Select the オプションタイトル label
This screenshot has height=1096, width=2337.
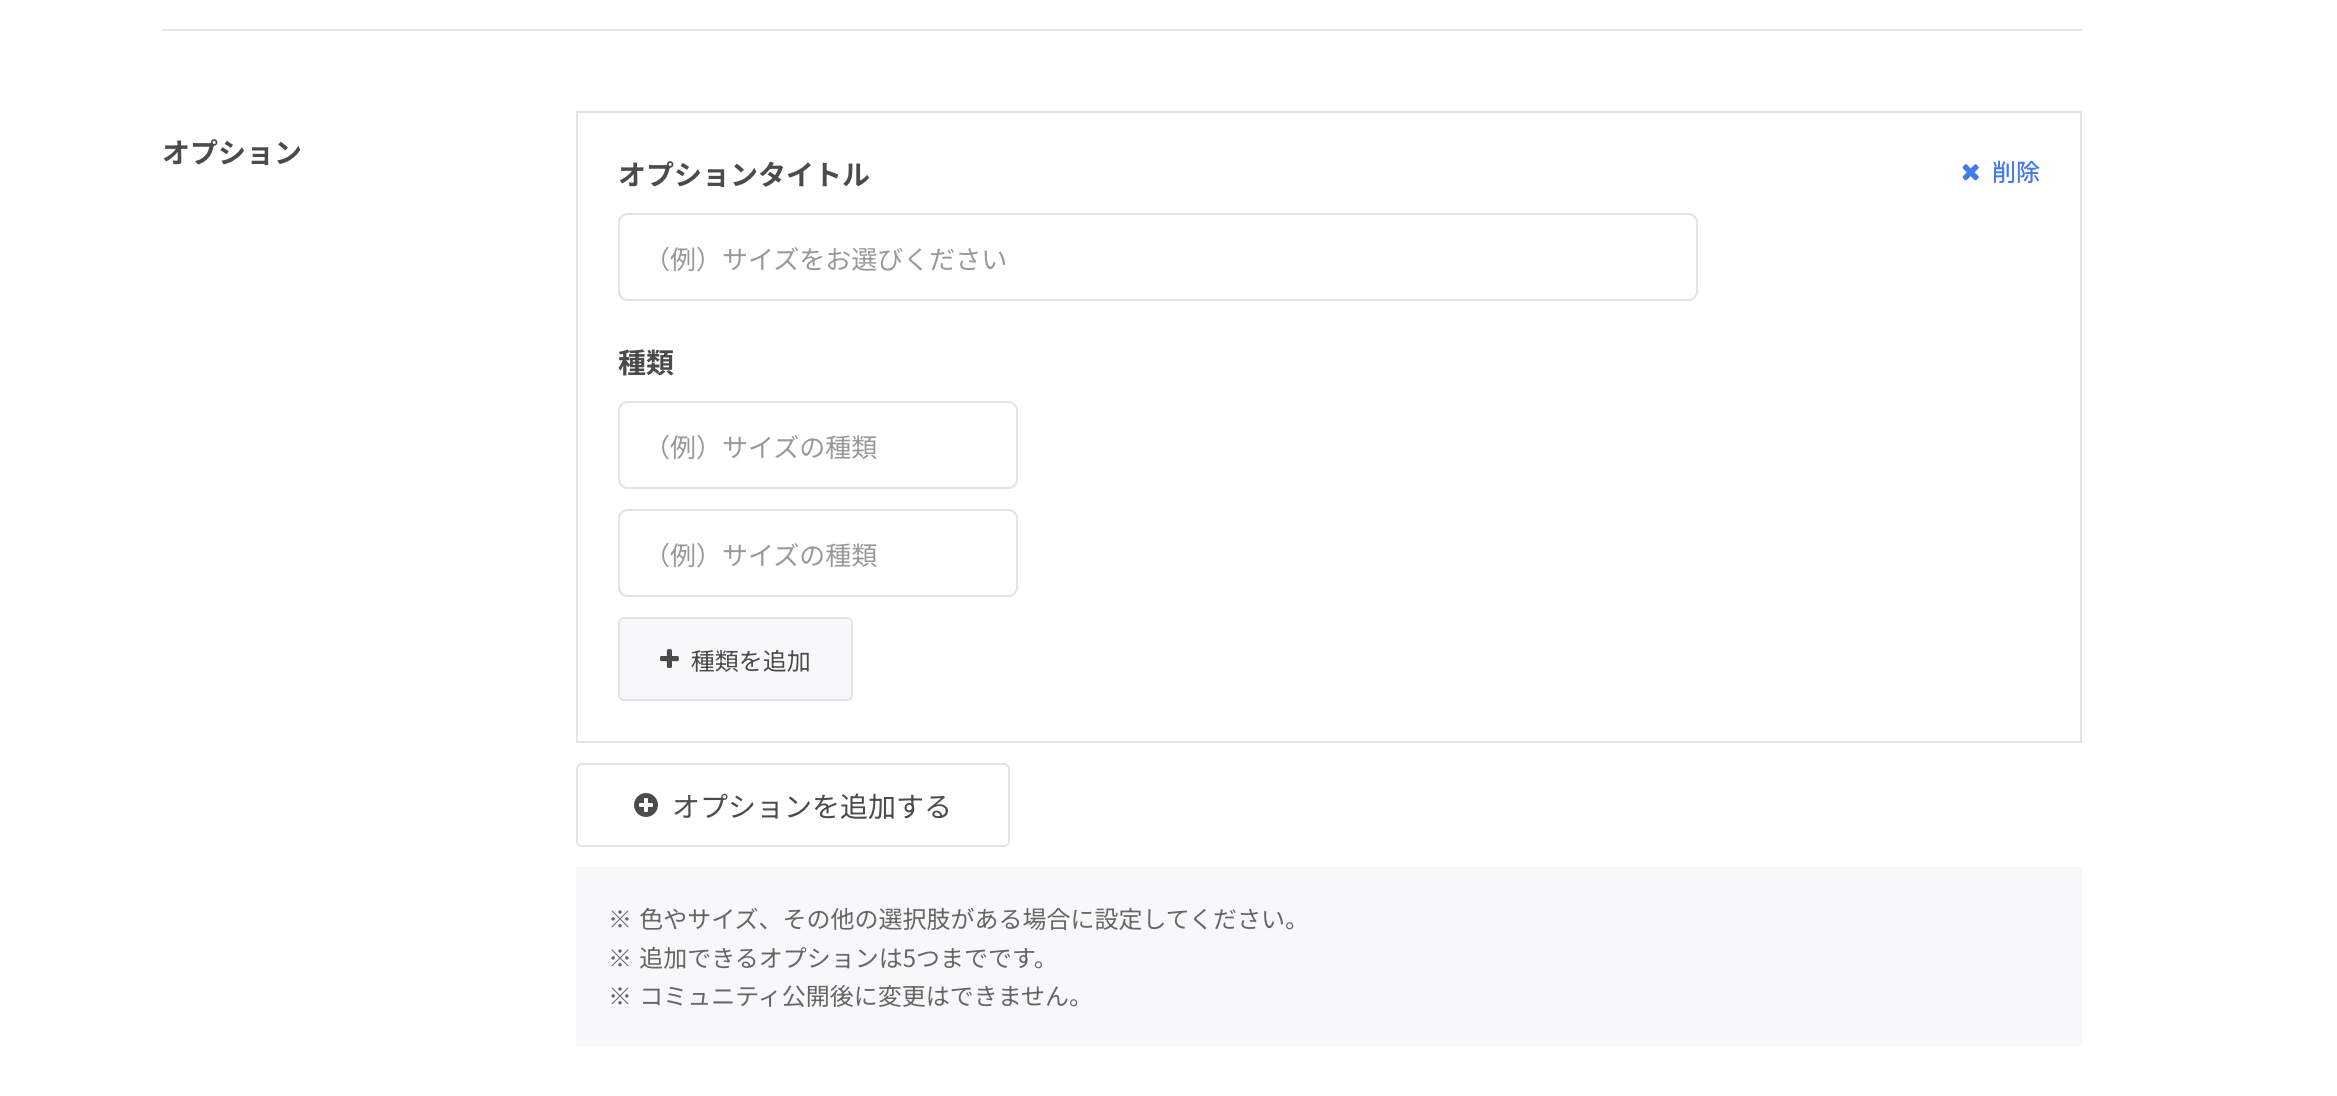click(x=744, y=173)
